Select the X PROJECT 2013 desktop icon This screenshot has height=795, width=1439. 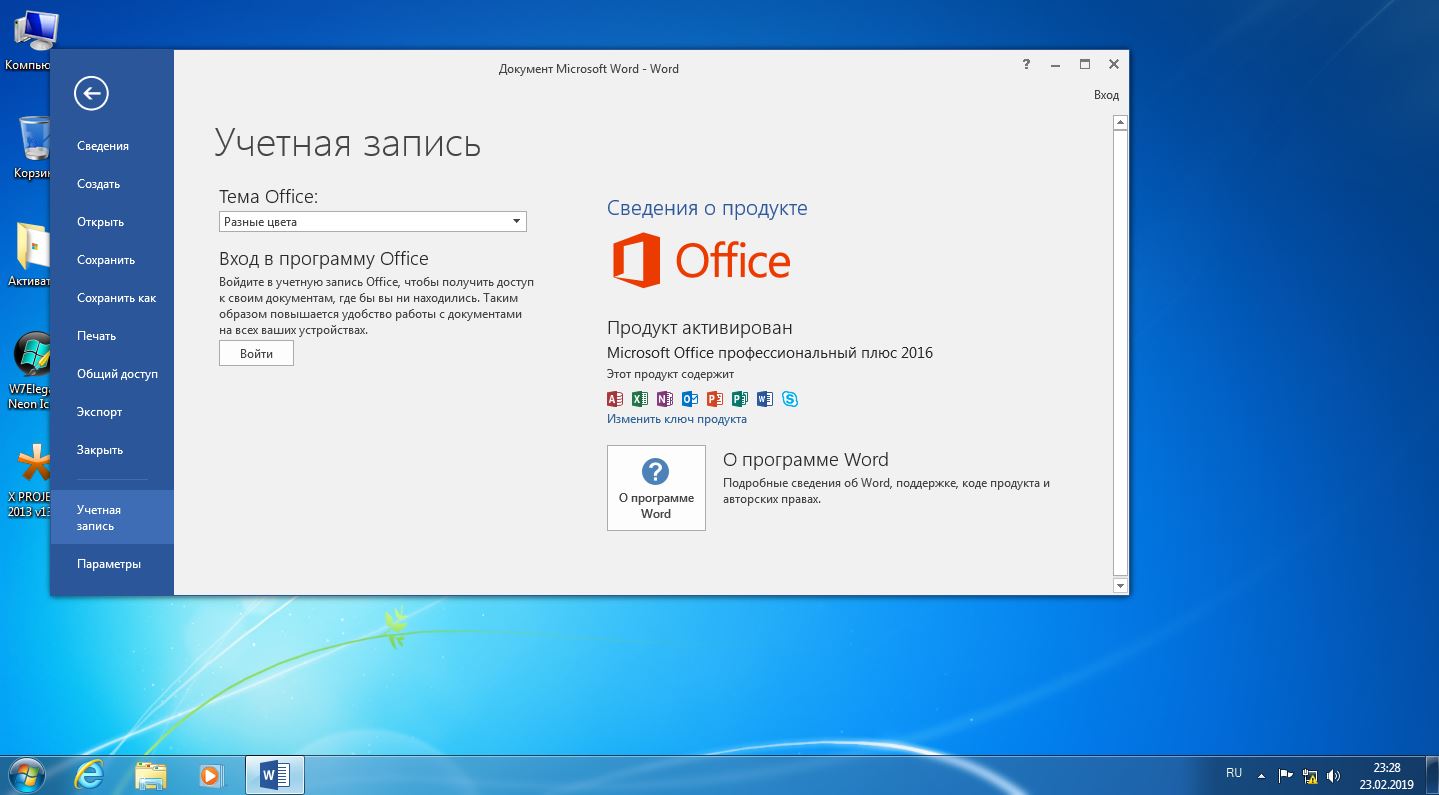click(x=30, y=480)
